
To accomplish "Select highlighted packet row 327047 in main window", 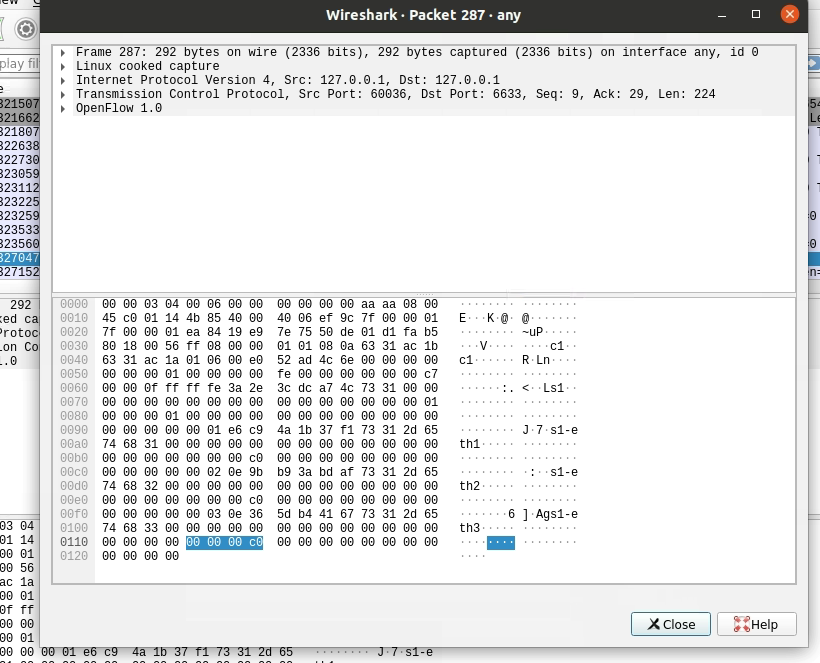I will point(20,258).
